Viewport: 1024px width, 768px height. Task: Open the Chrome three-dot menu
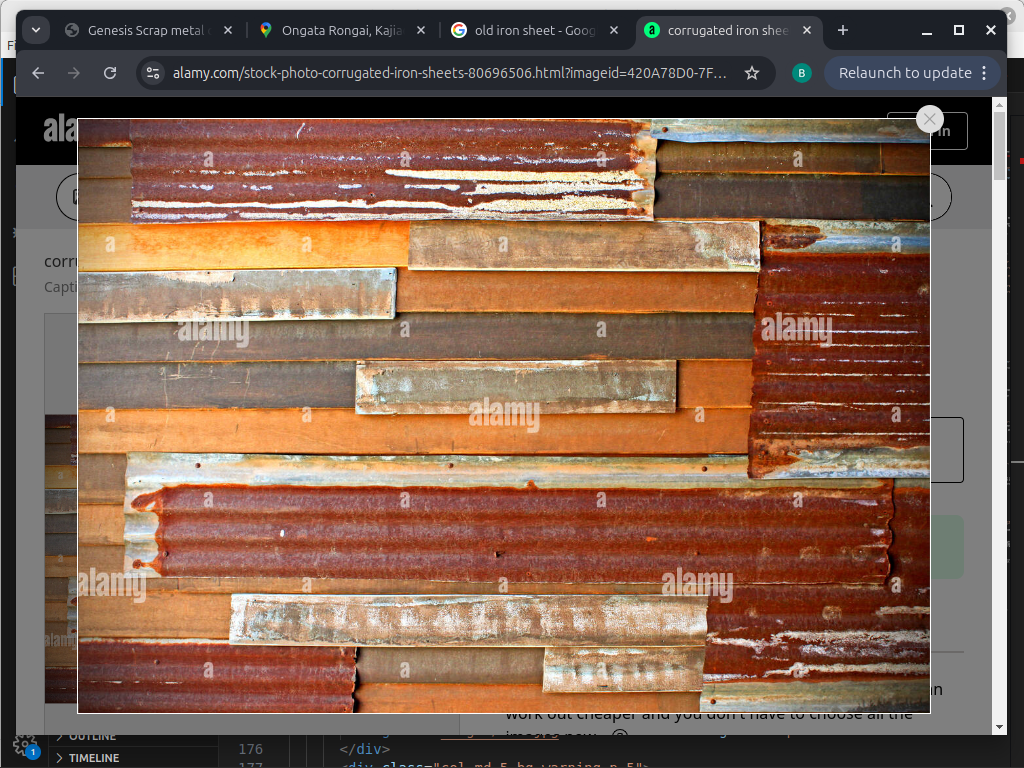(985, 72)
